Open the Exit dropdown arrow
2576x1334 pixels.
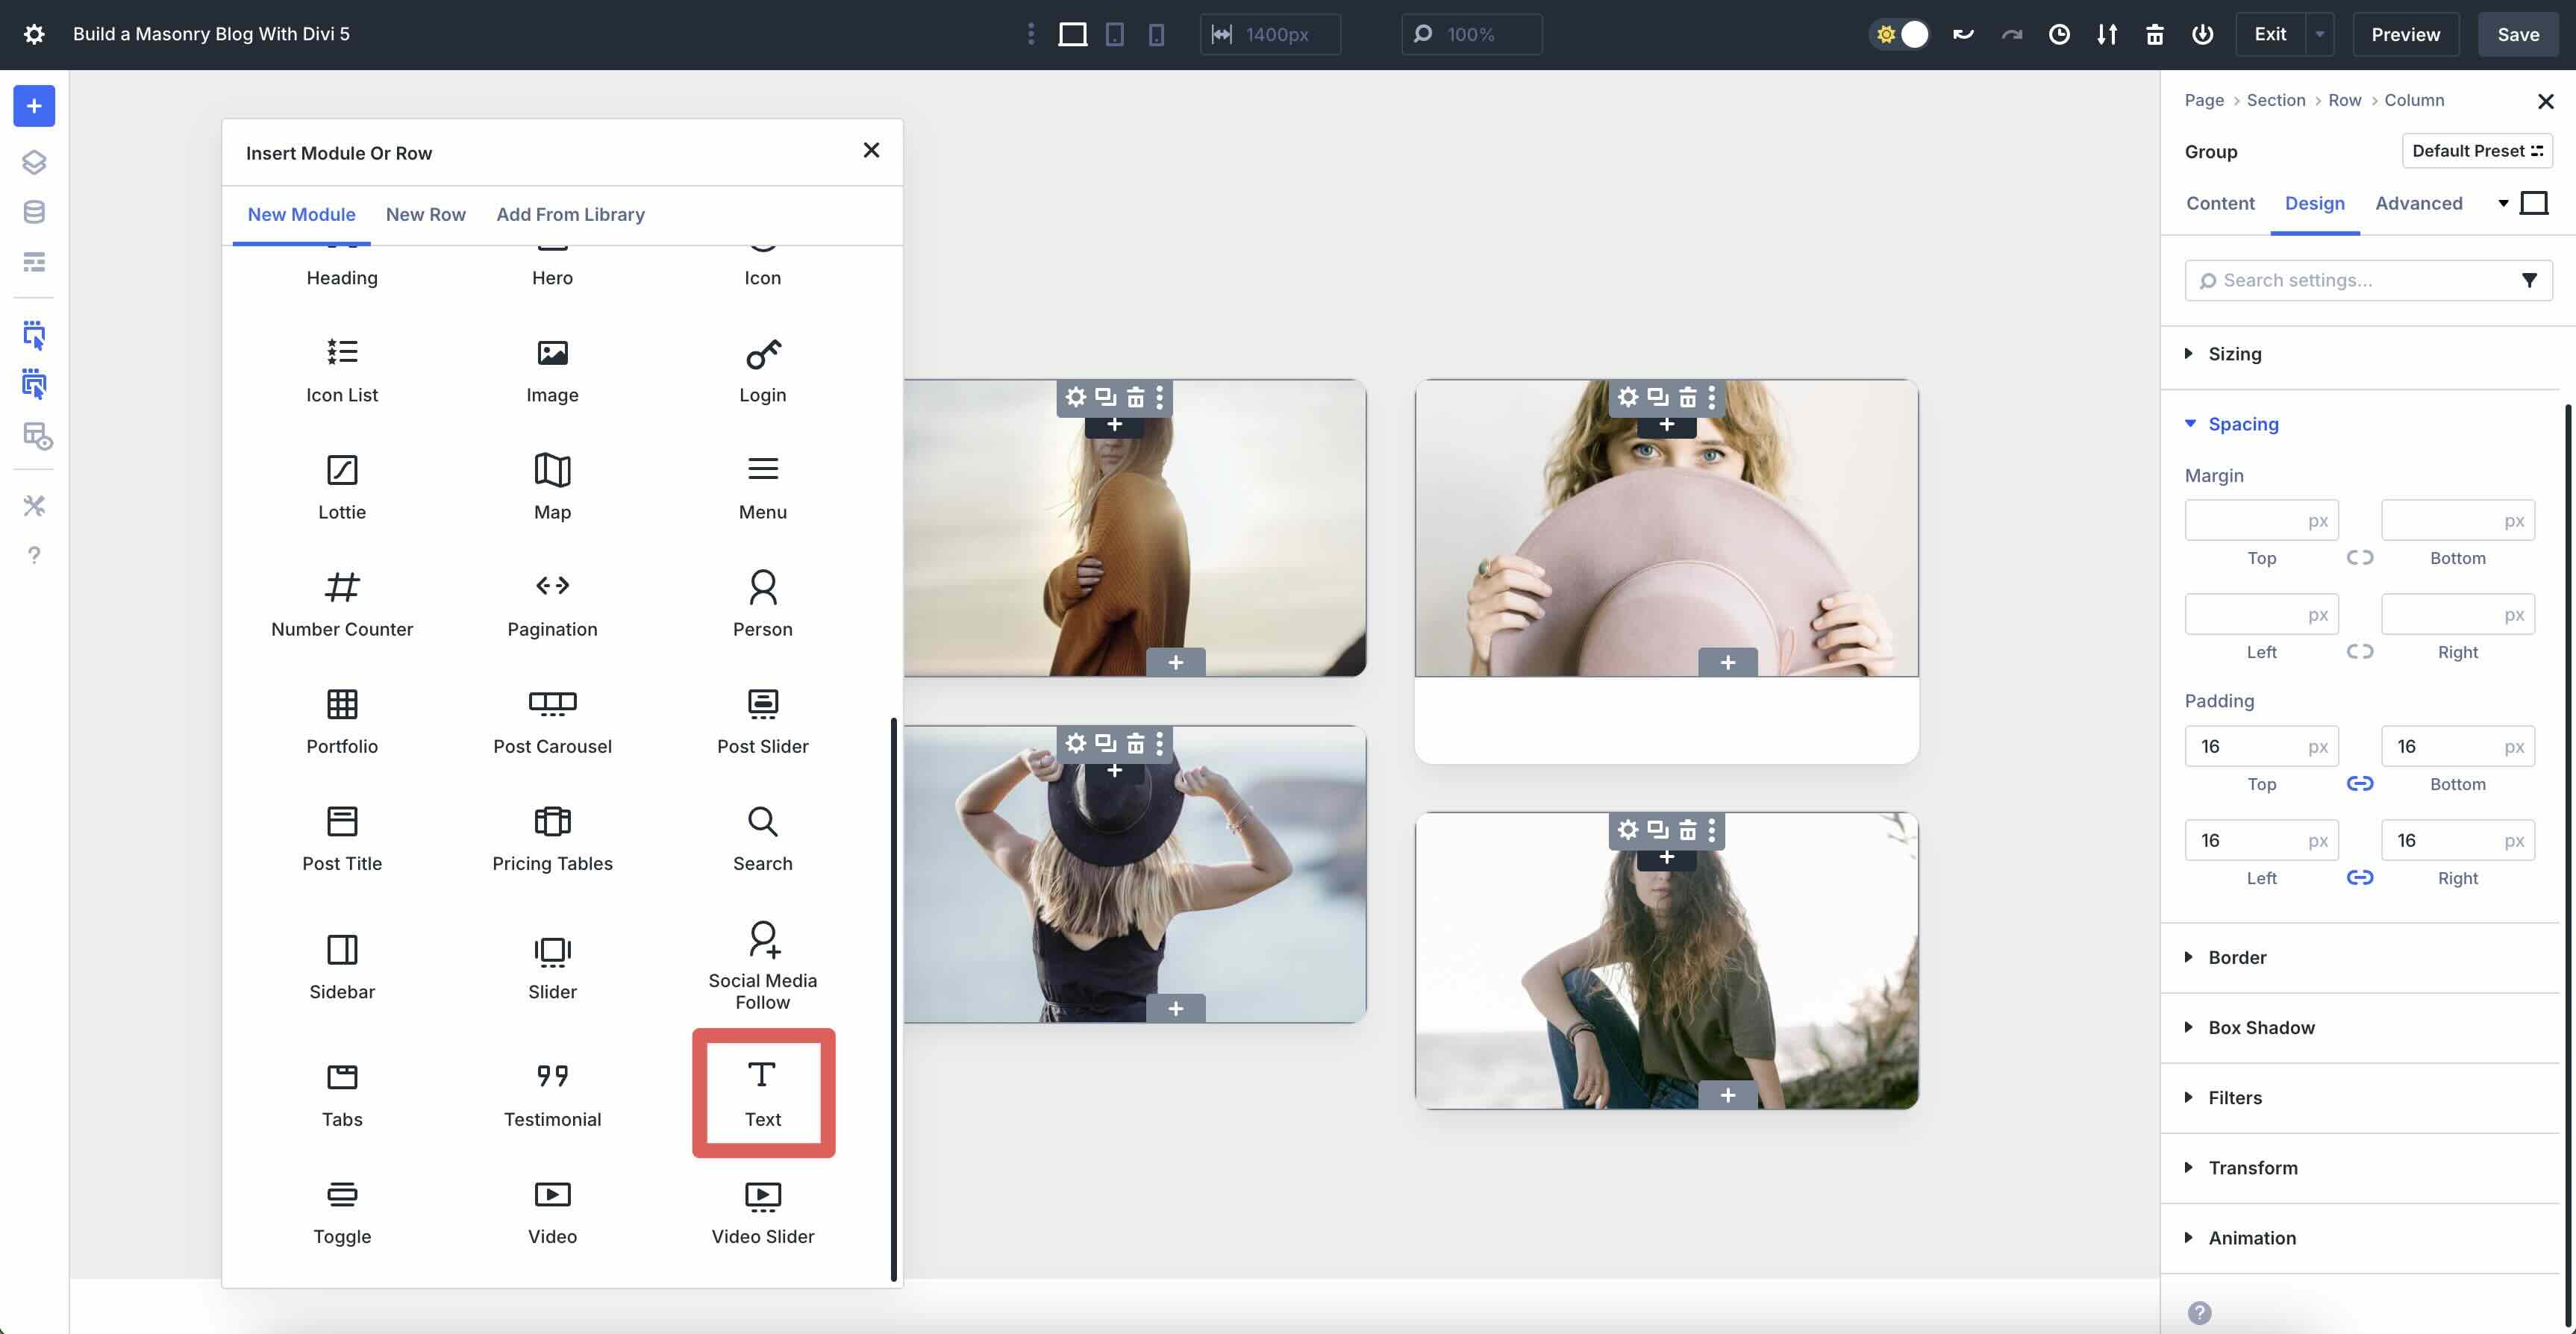[2320, 33]
